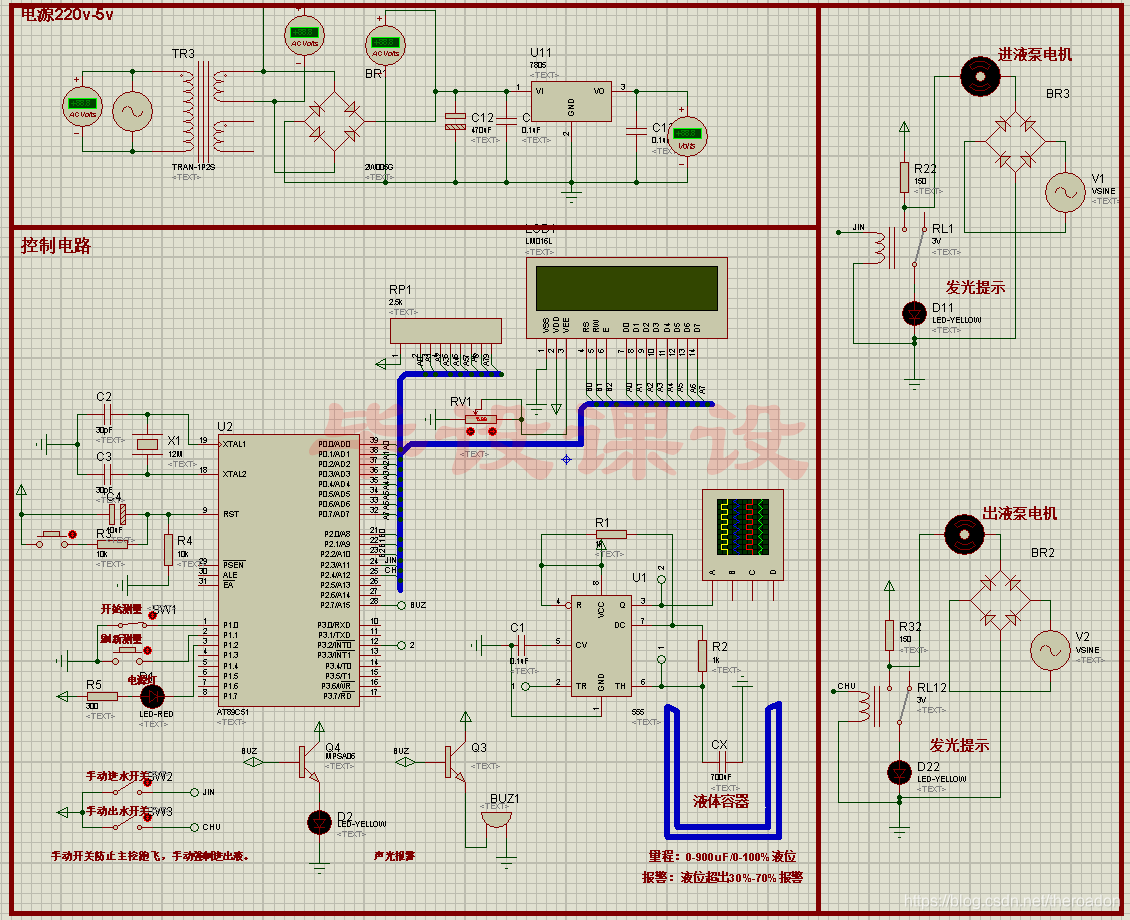Click the 电源220v-5v section title
Viewport: 1130px width, 920px height.
[66, 14]
